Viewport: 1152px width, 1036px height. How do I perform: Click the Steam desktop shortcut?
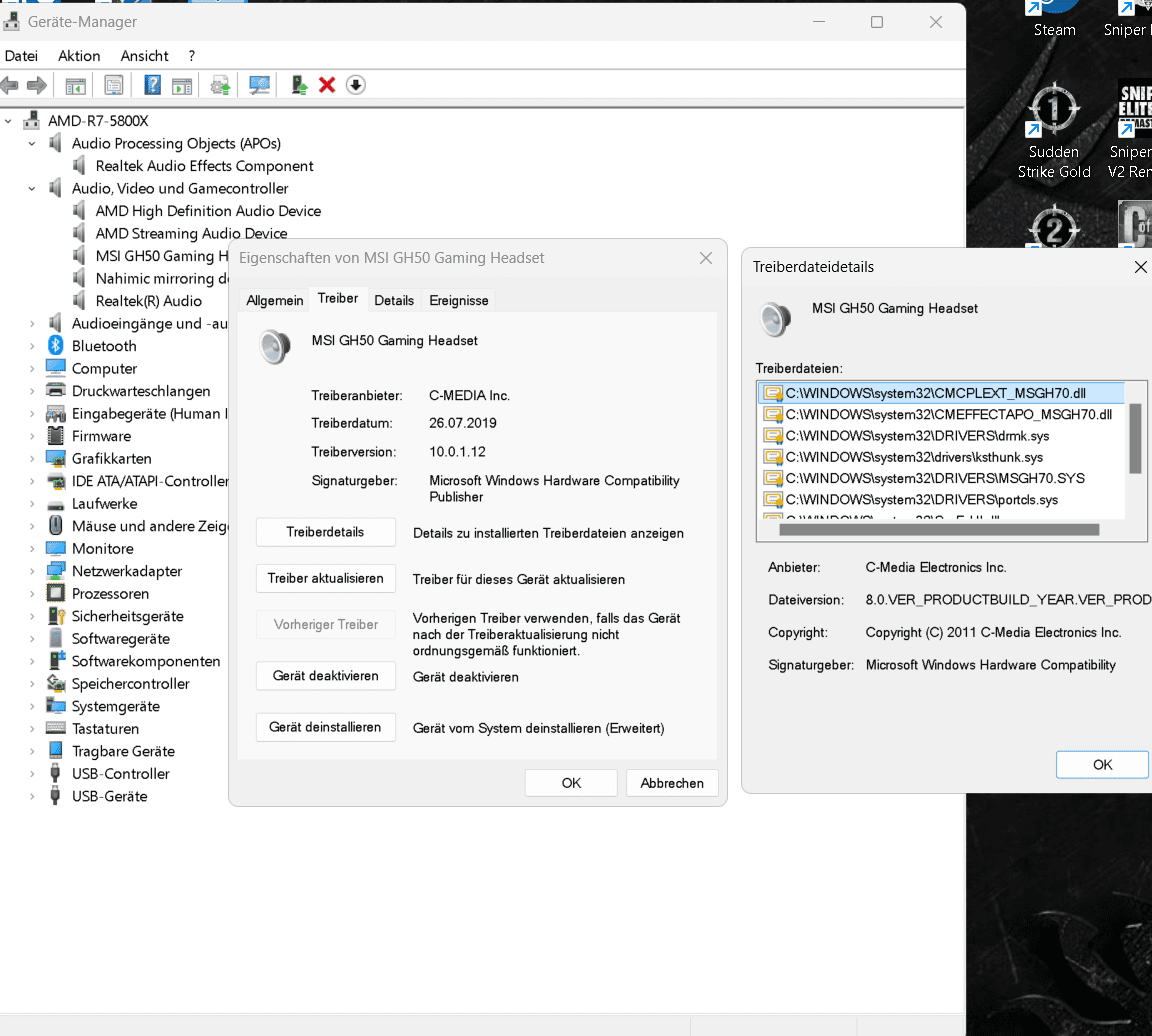[1054, 19]
